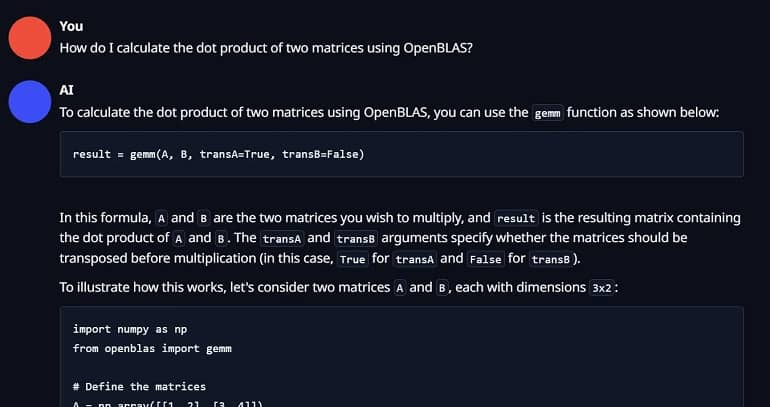Viewport: 770px width, 407px height.
Task: Click the inline "False" code tag
Action: coord(485,259)
